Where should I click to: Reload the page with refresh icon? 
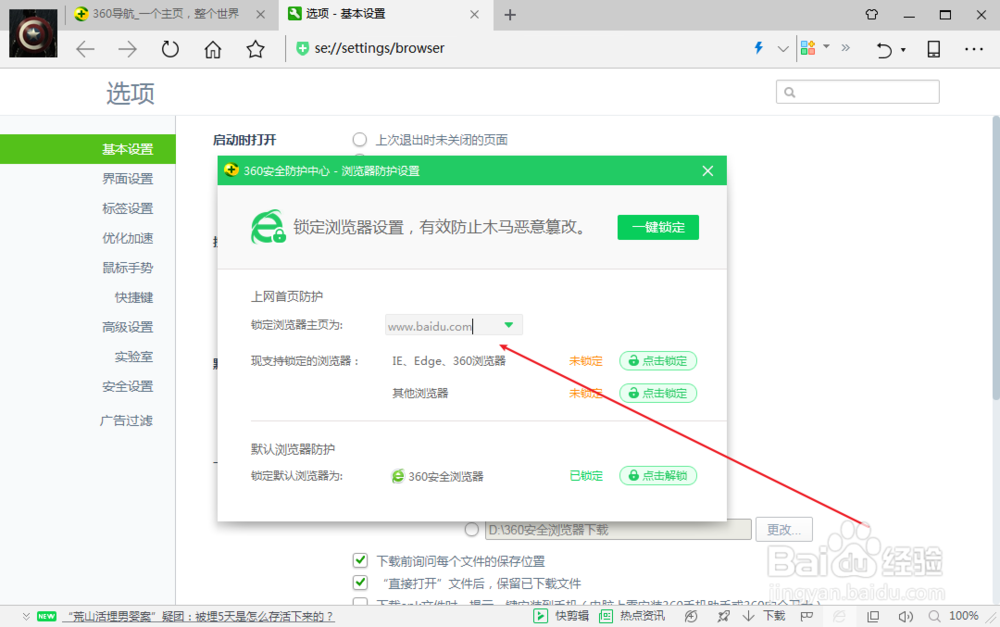click(170, 49)
